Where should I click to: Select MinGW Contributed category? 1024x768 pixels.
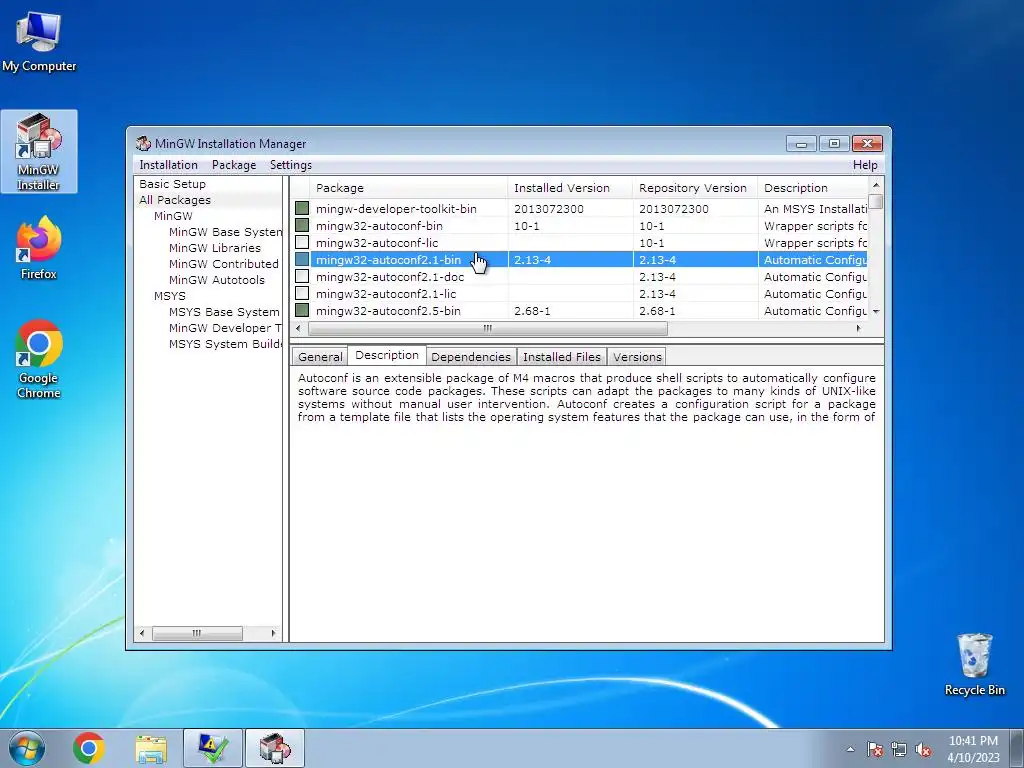click(x=224, y=264)
